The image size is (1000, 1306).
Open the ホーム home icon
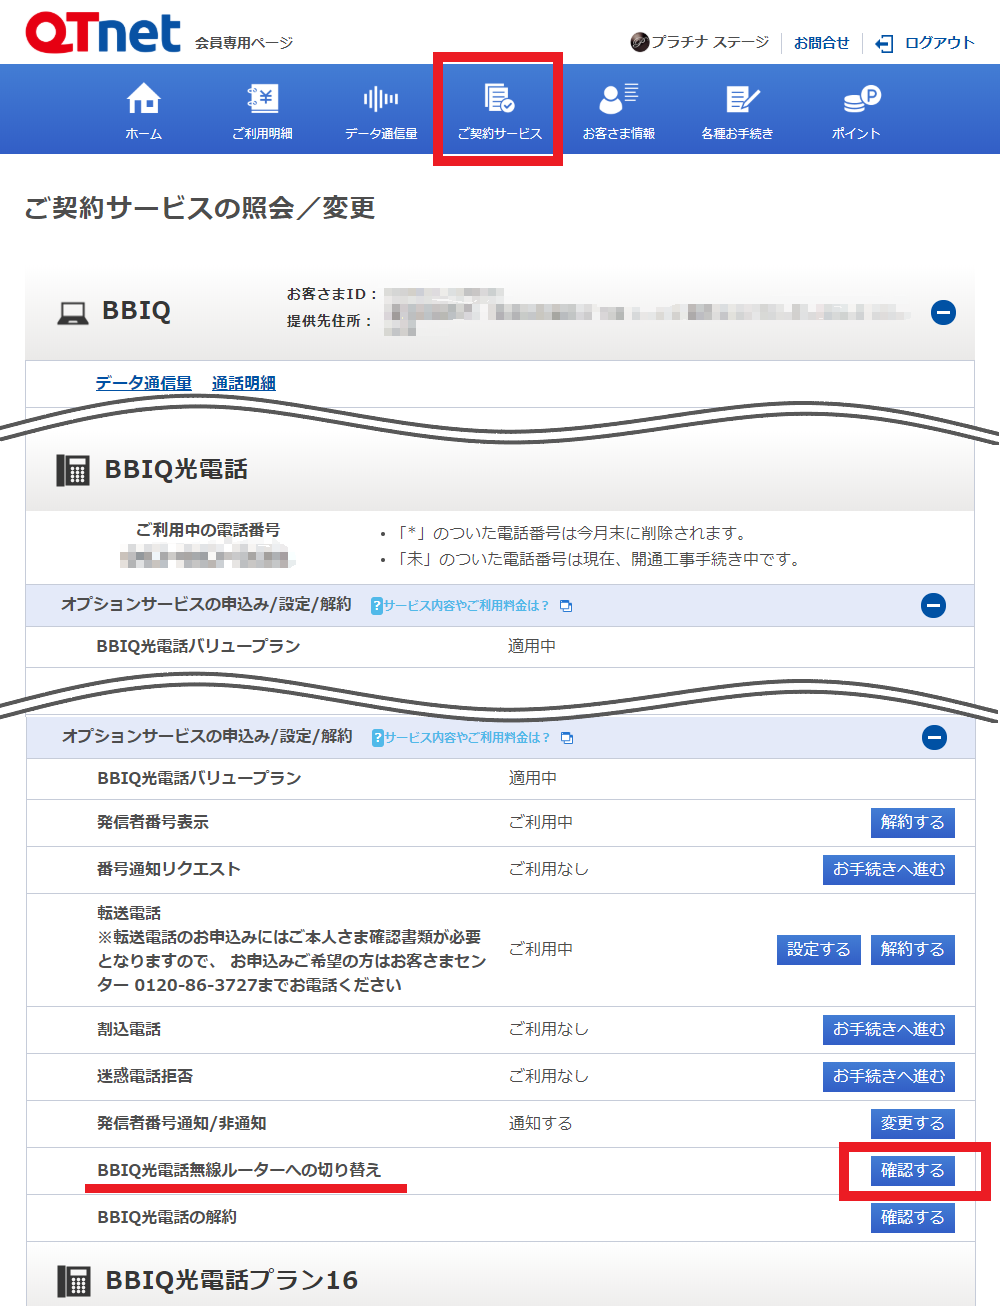click(144, 98)
